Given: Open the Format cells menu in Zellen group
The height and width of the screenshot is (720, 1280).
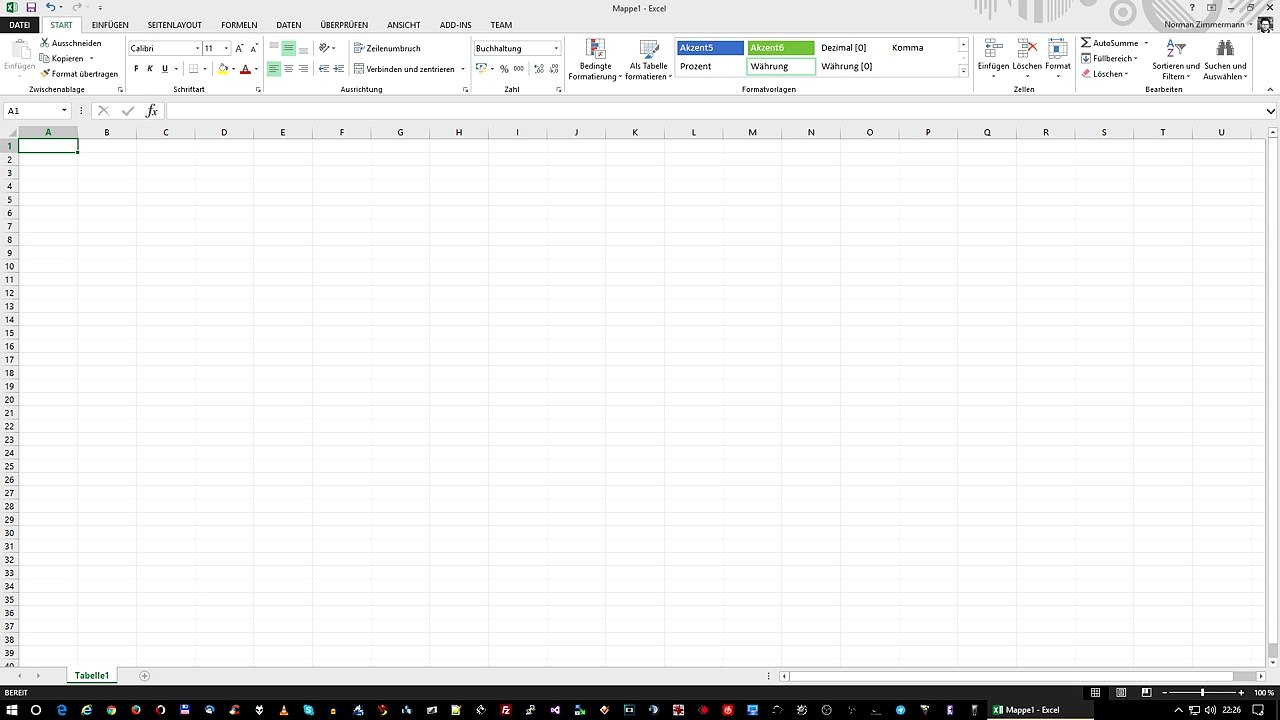Looking at the screenshot, I should pos(1058,60).
